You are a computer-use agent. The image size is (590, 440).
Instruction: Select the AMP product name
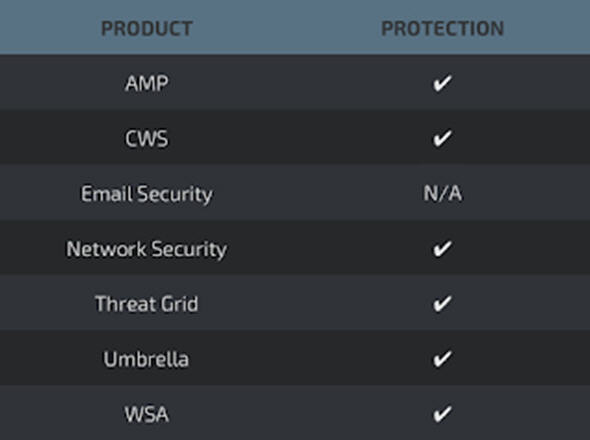[146, 83]
